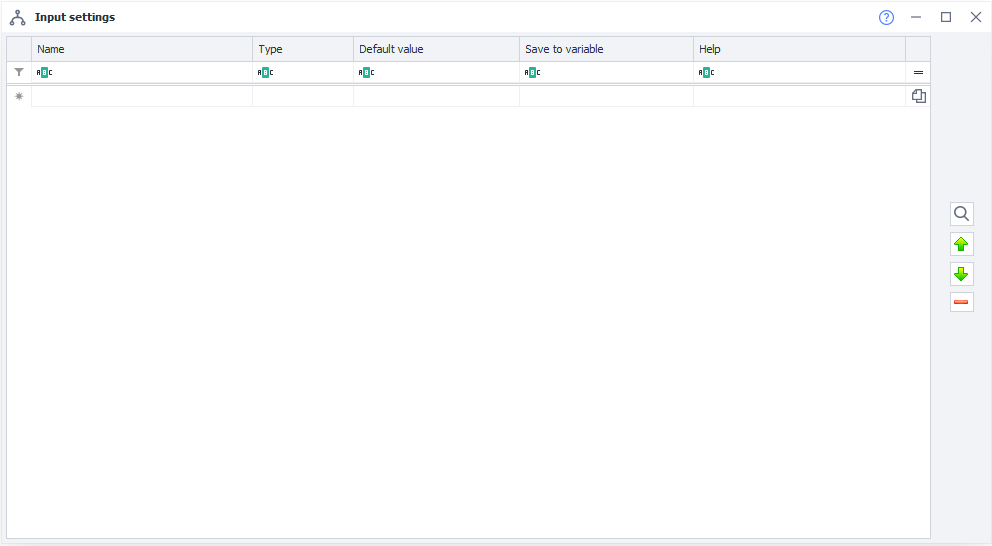Maximize the Input settings window
The image size is (992, 546).
945,17
